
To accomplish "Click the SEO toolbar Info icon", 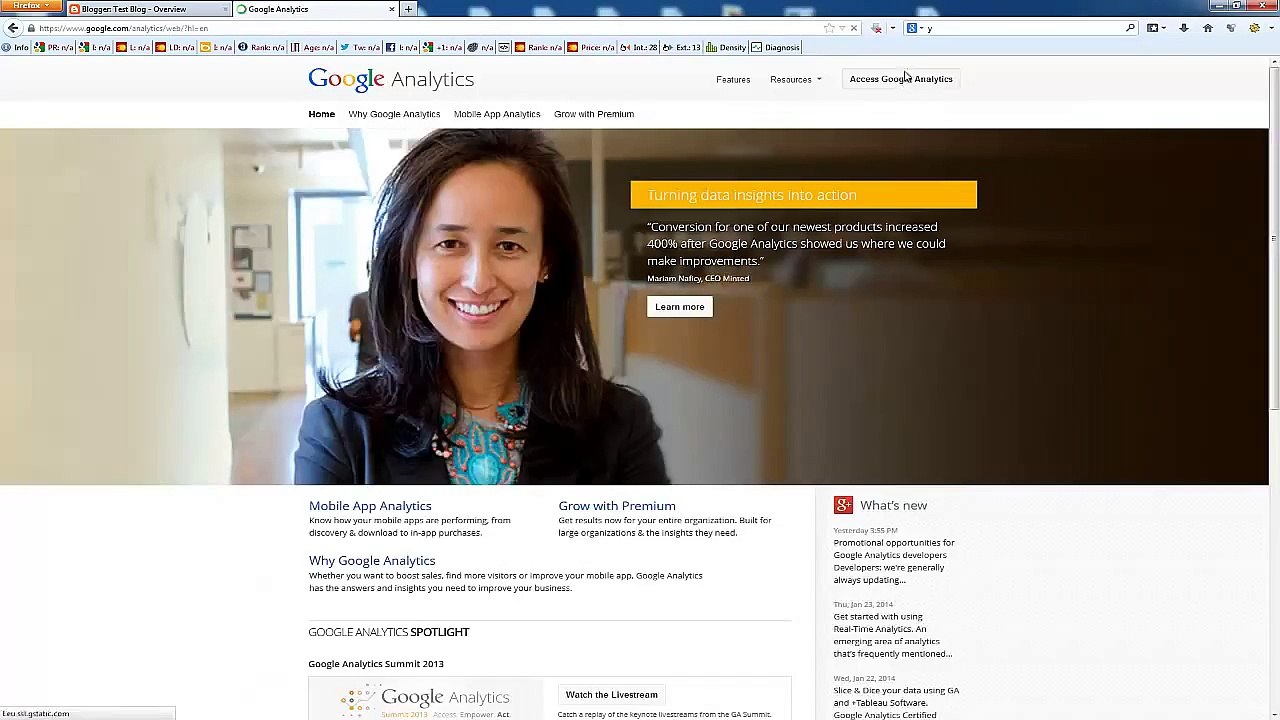I will pos(15,47).
